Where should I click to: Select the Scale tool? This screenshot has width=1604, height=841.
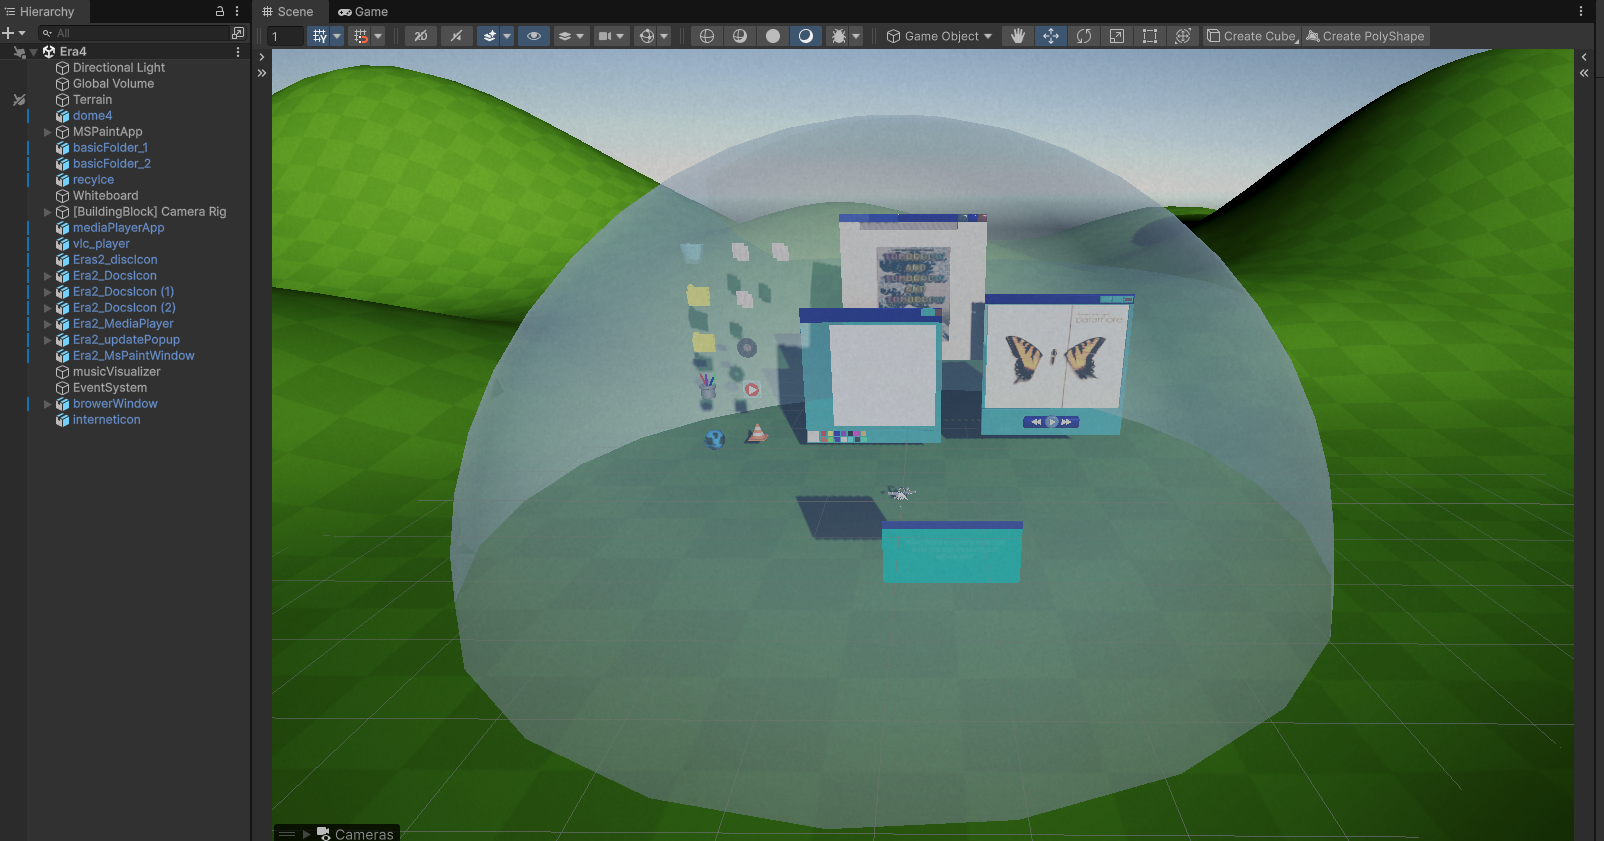[1117, 36]
